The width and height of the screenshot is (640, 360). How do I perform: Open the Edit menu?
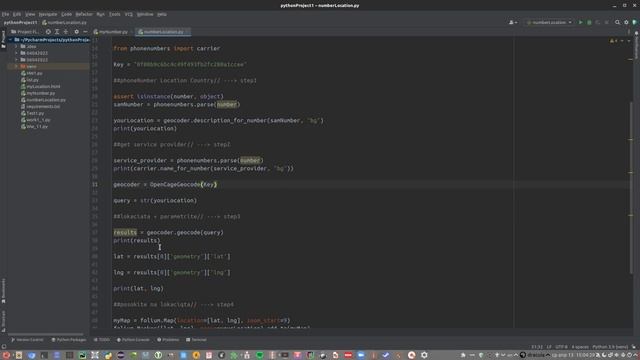point(17,14)
